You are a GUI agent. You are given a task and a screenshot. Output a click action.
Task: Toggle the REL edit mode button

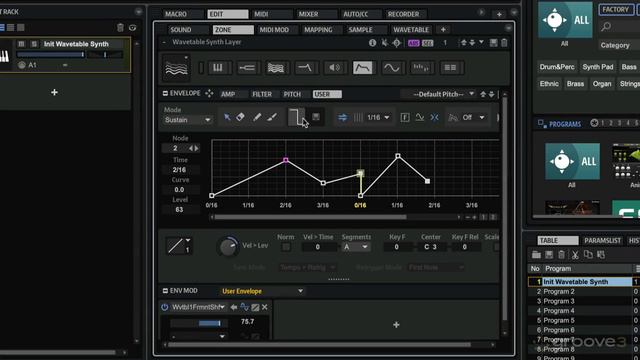[427, 43]
